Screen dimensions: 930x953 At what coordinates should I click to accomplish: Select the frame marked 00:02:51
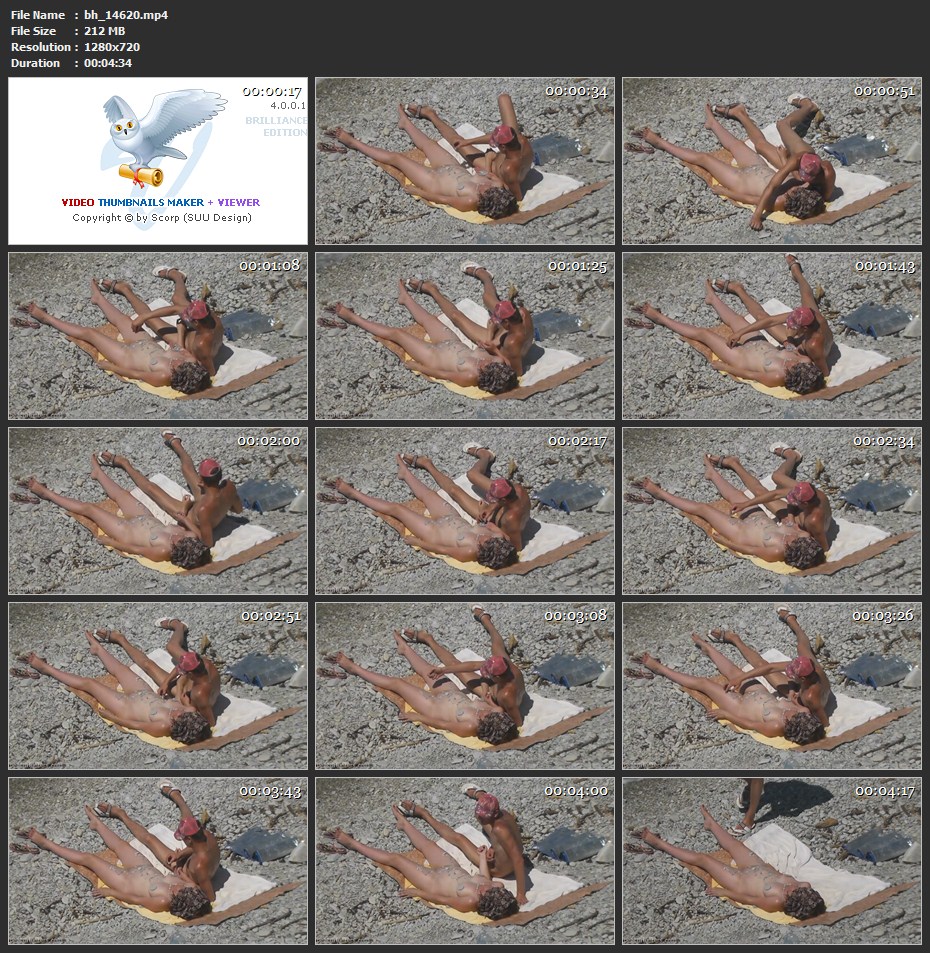pos(158,686)
